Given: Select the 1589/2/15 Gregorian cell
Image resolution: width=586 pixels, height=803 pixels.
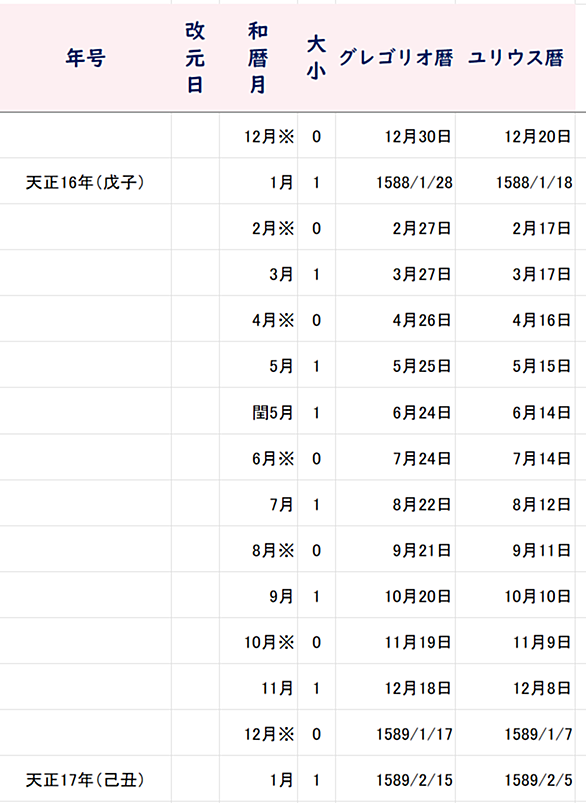Looking at the screenshot, I should (395, 780).
